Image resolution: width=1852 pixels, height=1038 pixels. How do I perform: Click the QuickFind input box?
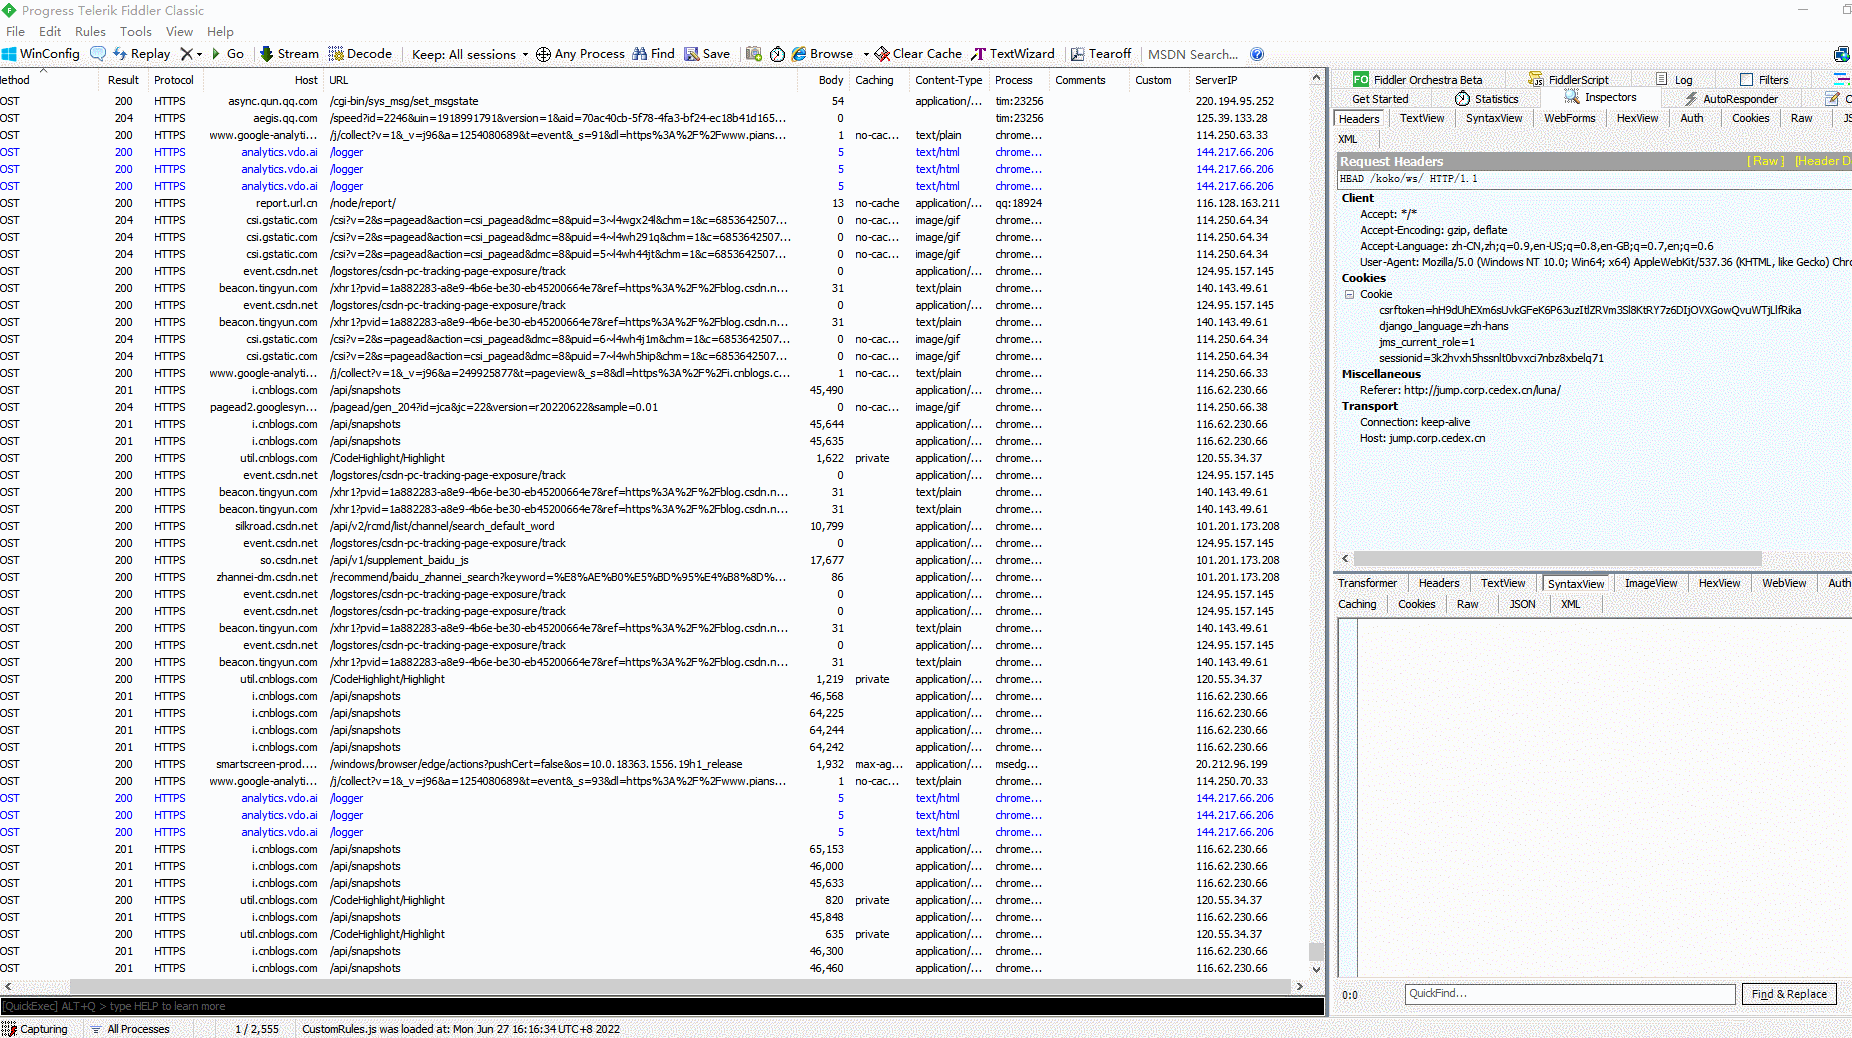(x=1570, y=994)
